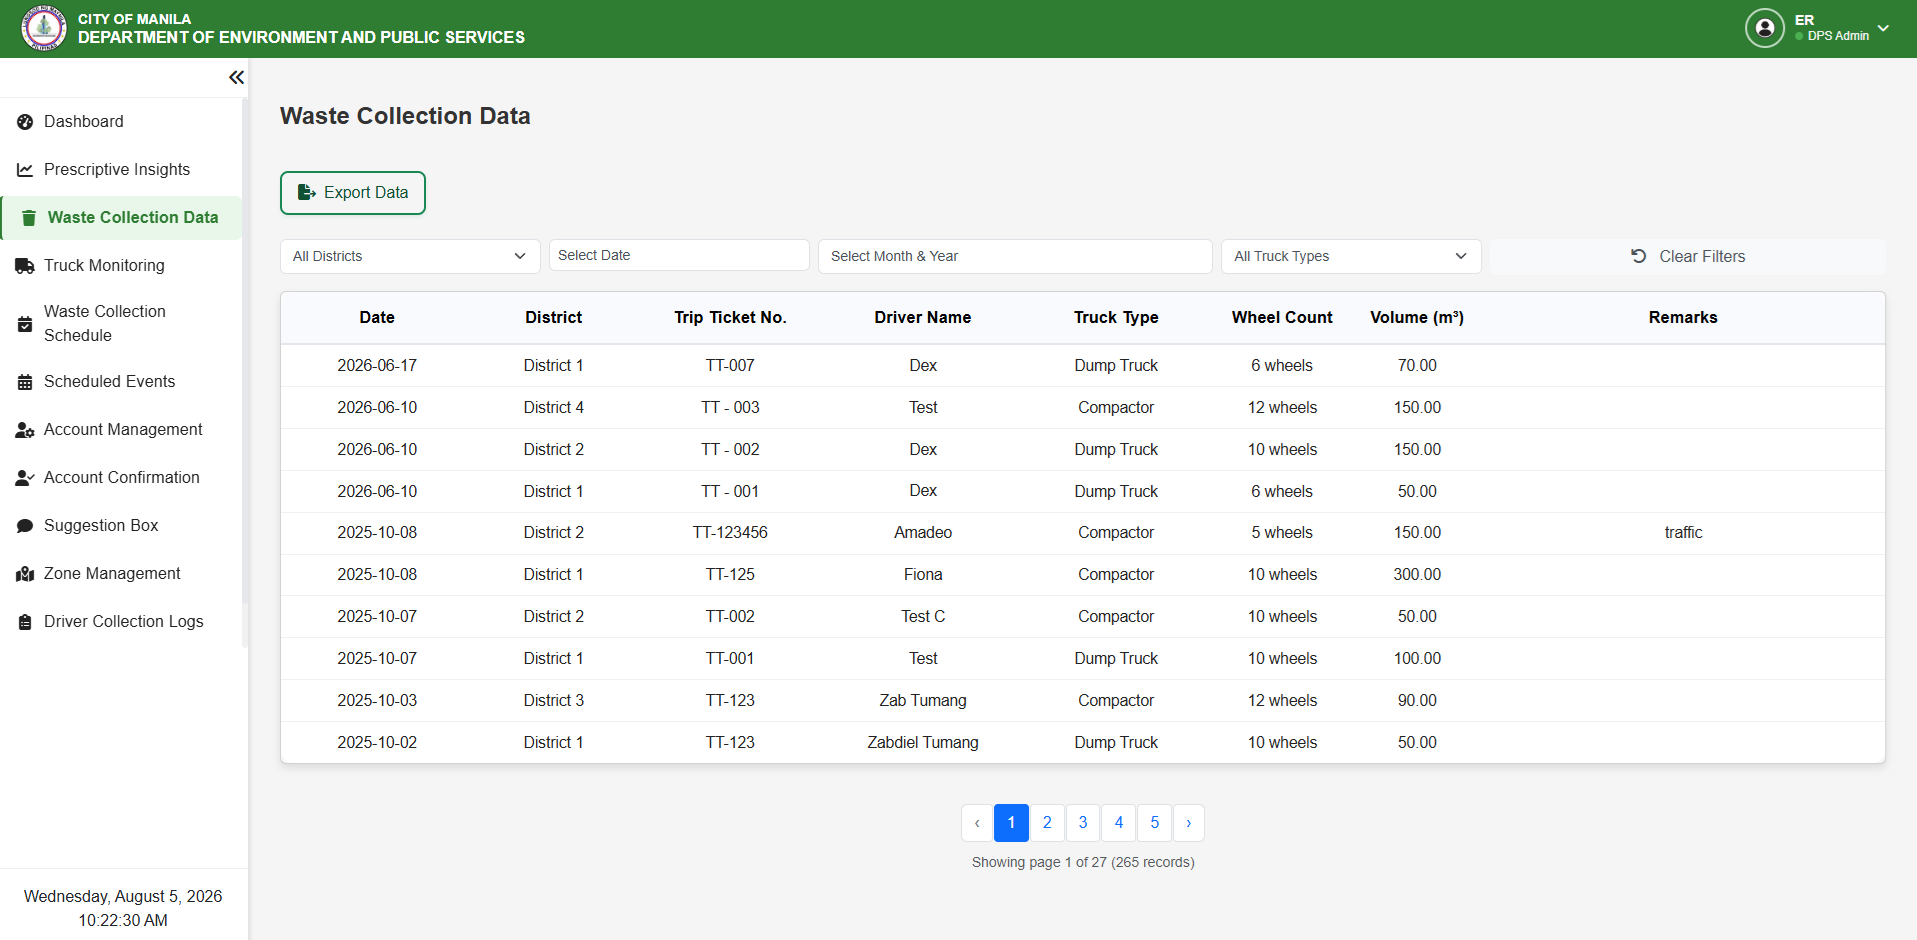Viewport: 1917px width, 940px height.
Task: Click the Truck Monitoring truck icon
Action: tap(25, 266)
